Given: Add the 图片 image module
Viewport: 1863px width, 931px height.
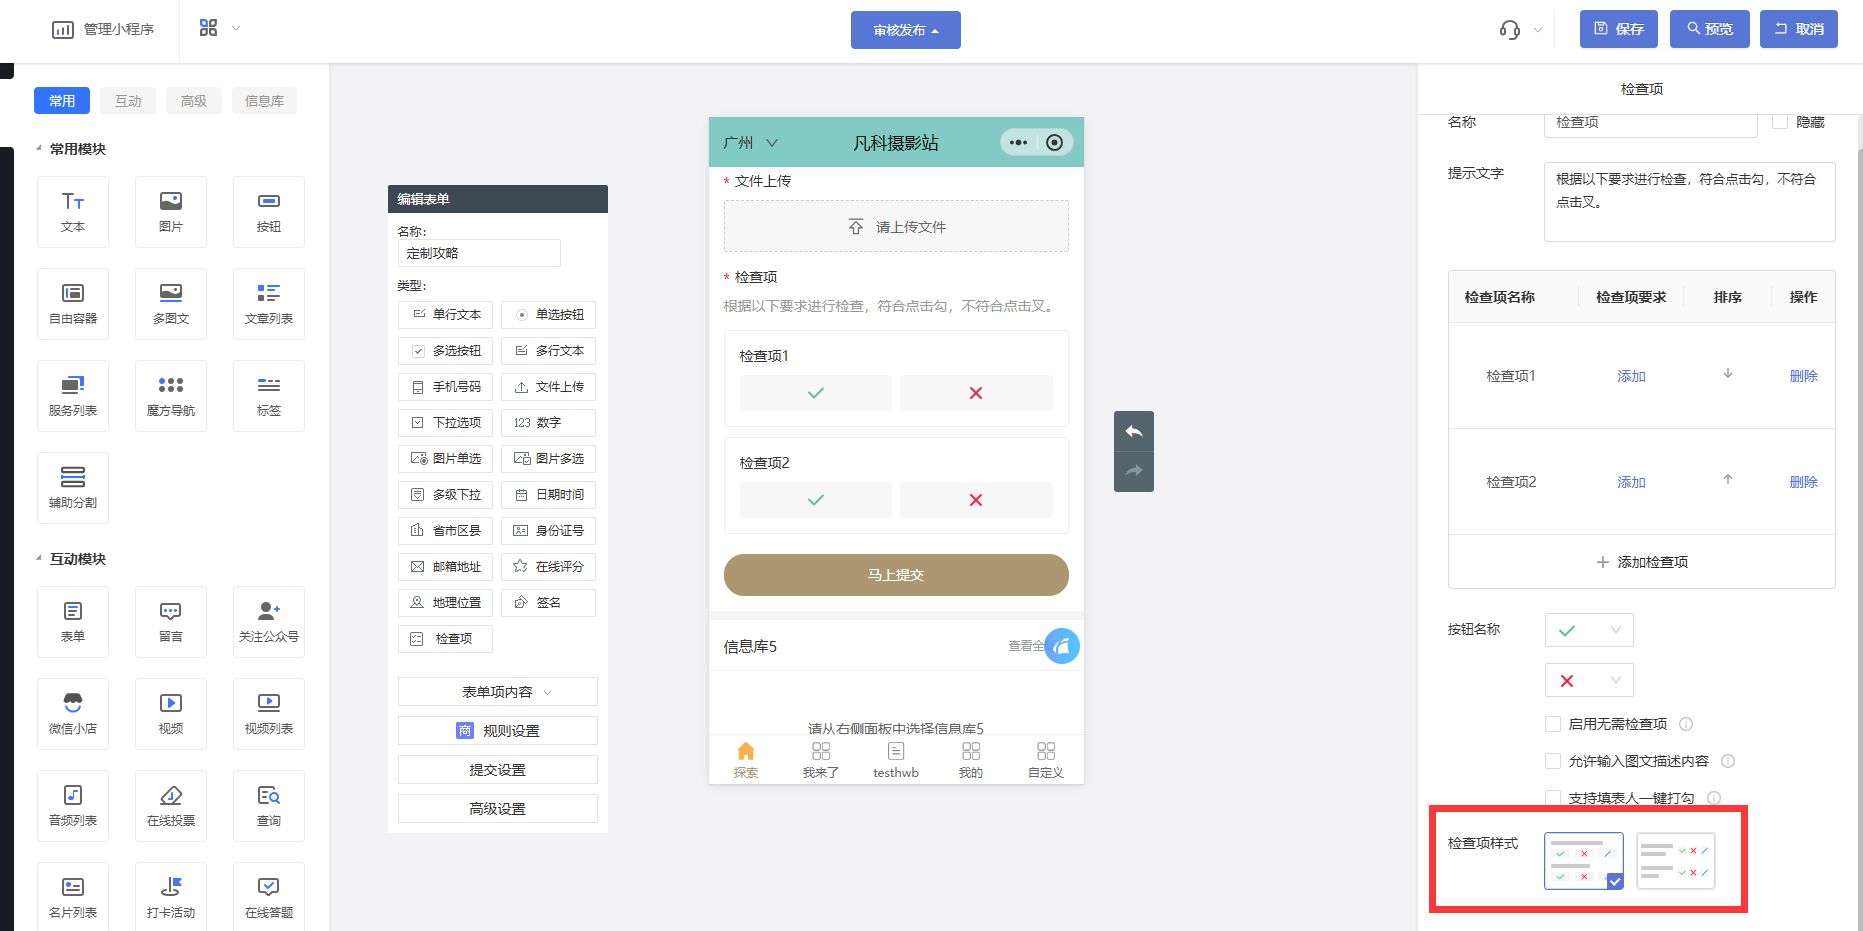Looking at the screenshot, I should (x=171, y=211).
